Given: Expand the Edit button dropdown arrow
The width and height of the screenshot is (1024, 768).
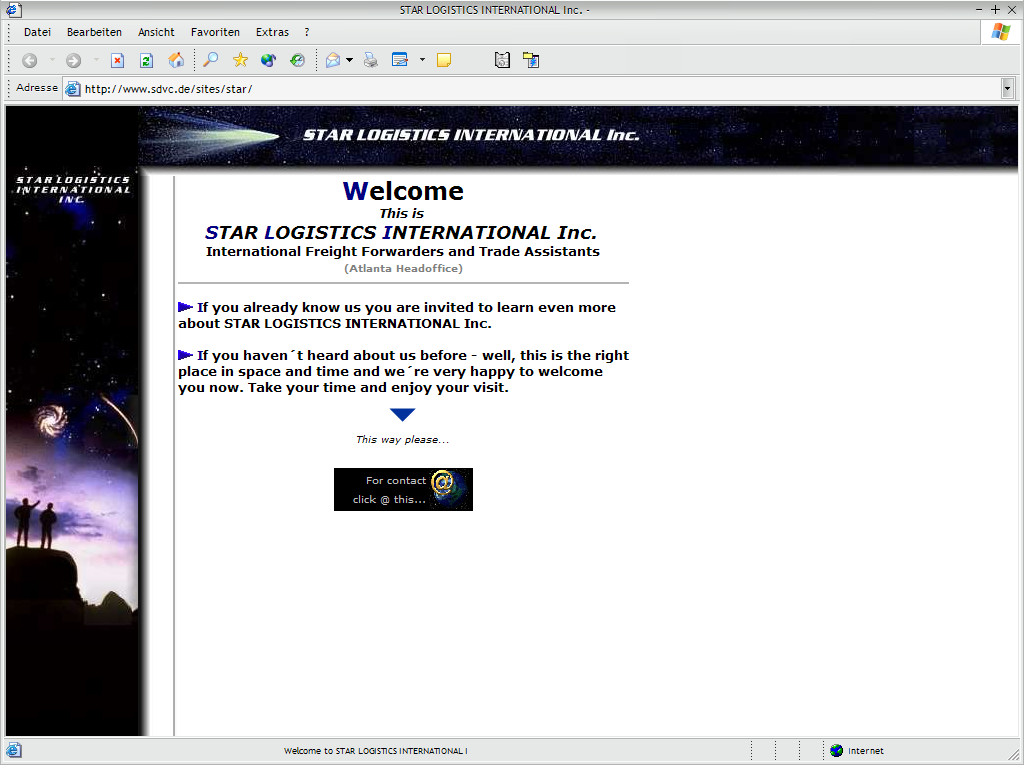Looking at the screenshot, I should 422,61.
